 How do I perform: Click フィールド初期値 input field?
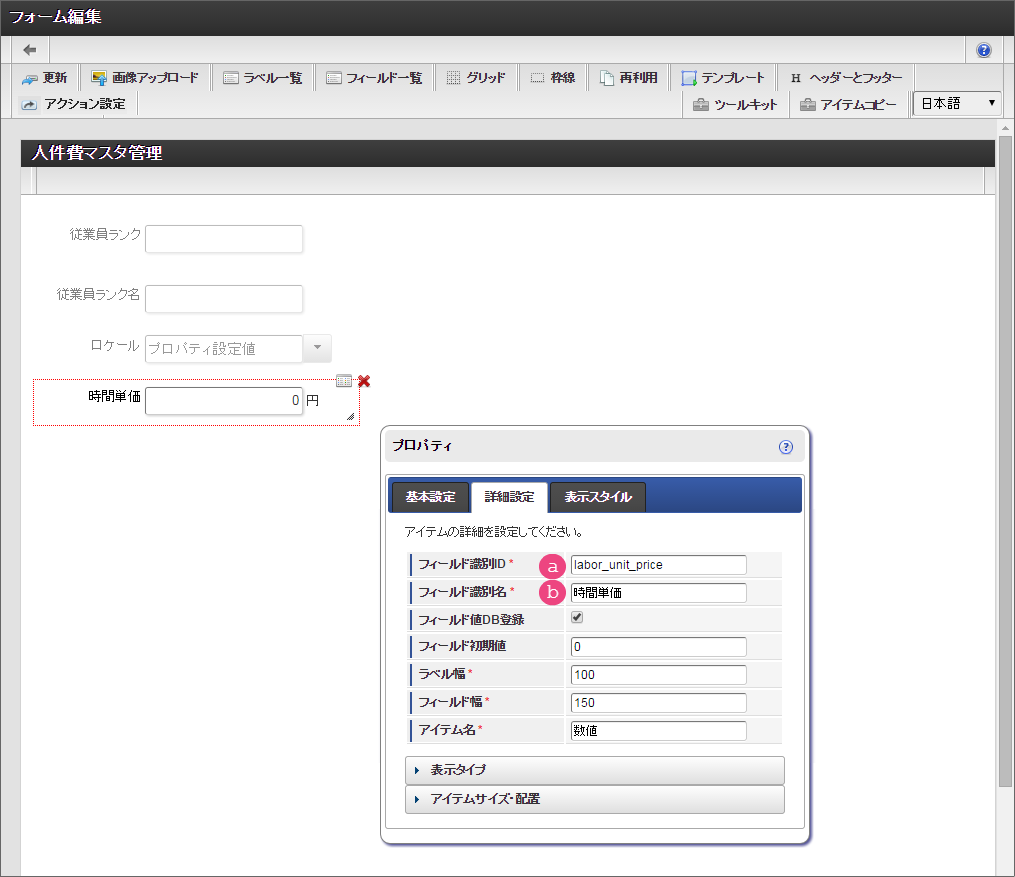(x=658, y=647)
